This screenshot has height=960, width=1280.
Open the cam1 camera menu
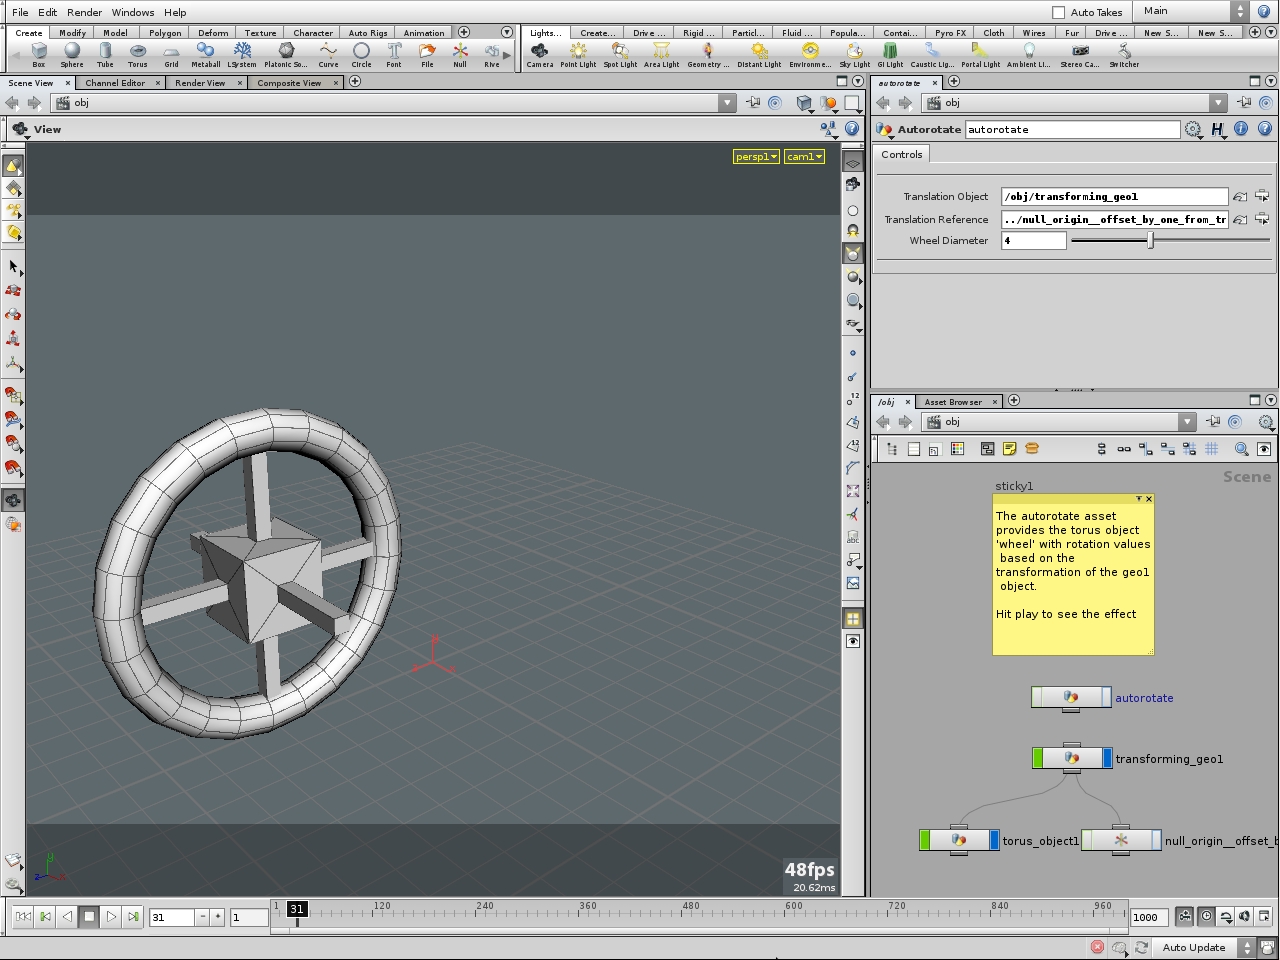(804, 156)
